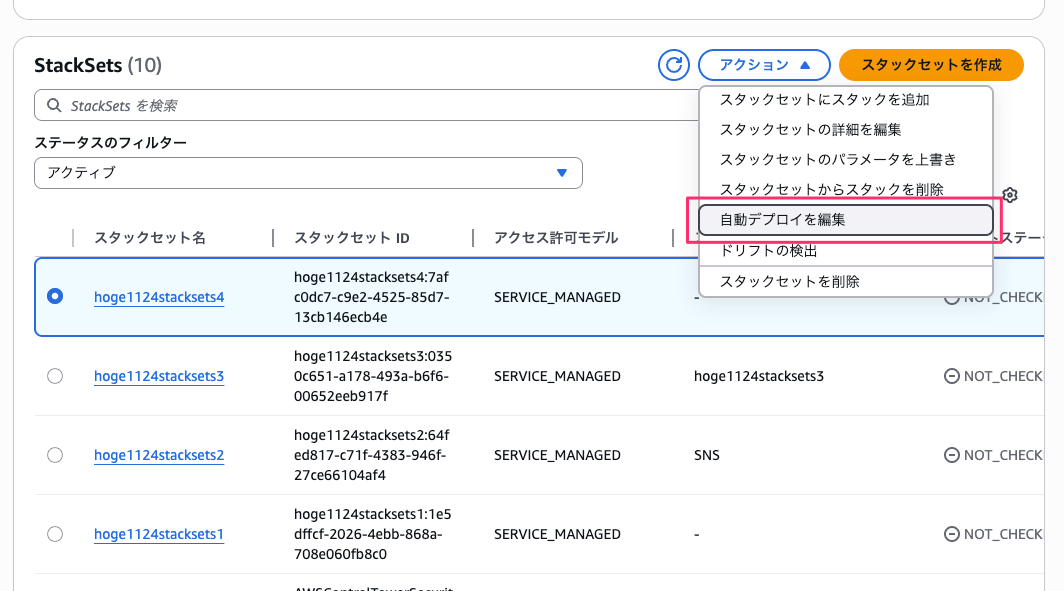Click NOT_CHECKED status icon for hoge1124stacksets2

pyautogui.click(x=951, y=455)
